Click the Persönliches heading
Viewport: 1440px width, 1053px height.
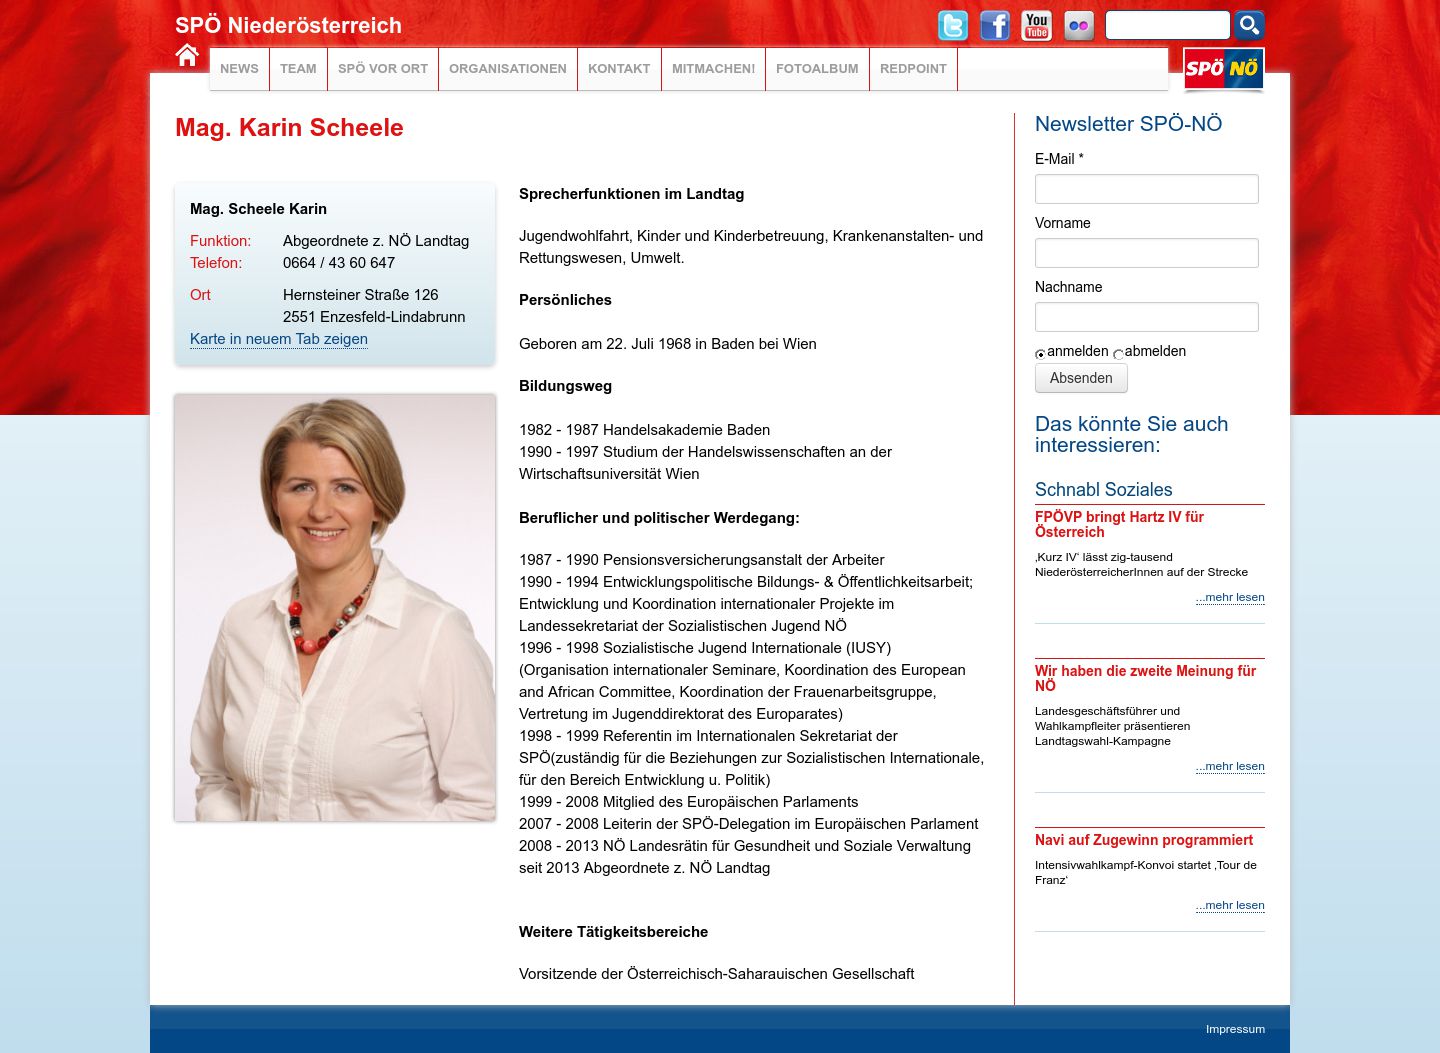click(x=565, y=300)
